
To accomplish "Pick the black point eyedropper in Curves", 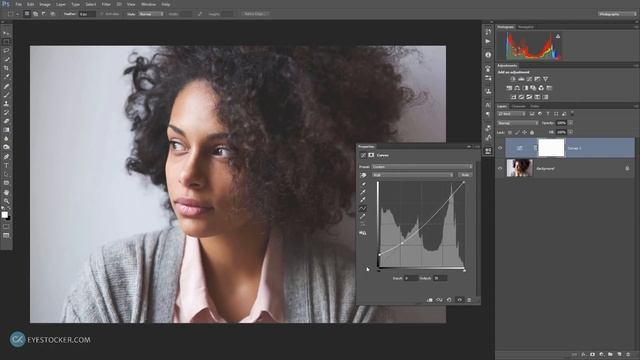I will (362, 184).
